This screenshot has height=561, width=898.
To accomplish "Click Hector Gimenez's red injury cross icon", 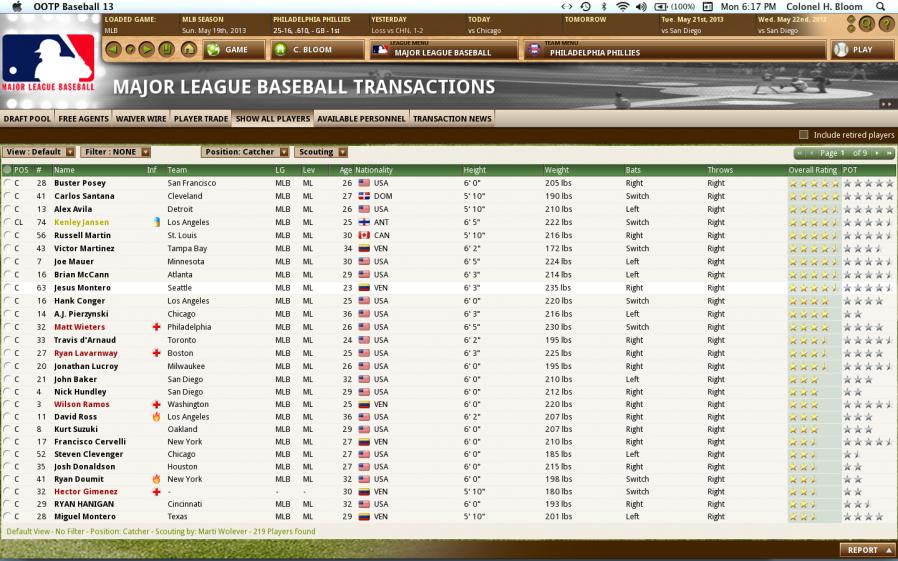I will (x=156, y=492).
